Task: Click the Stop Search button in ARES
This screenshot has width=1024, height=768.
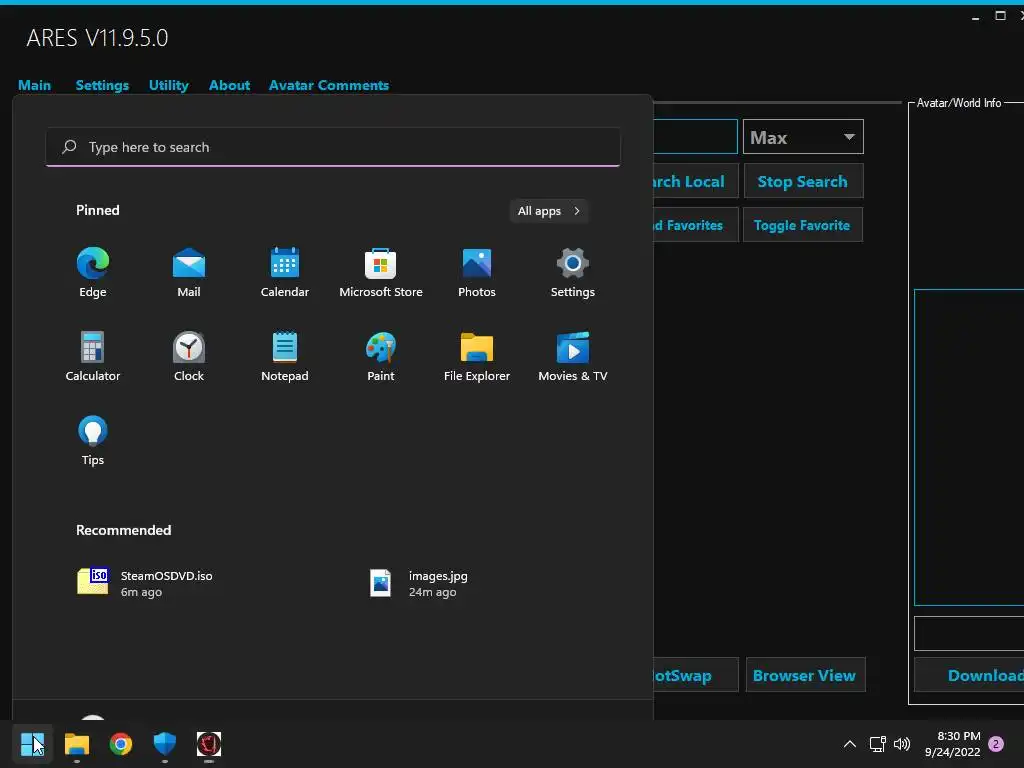Action: click(803, 182)
